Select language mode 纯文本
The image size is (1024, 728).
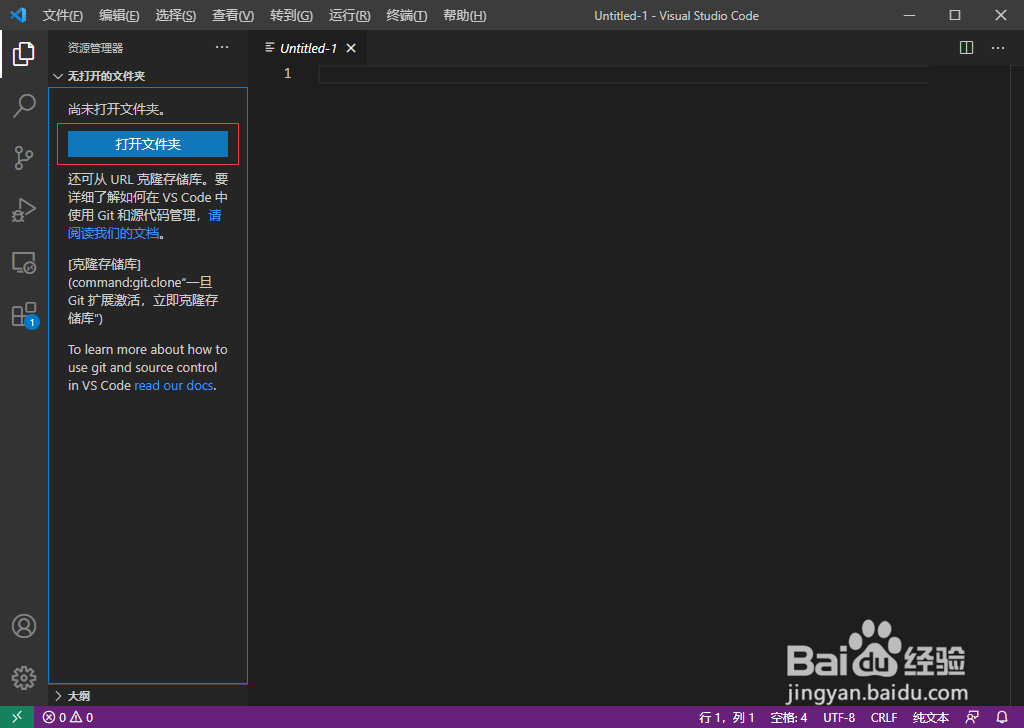931,718
